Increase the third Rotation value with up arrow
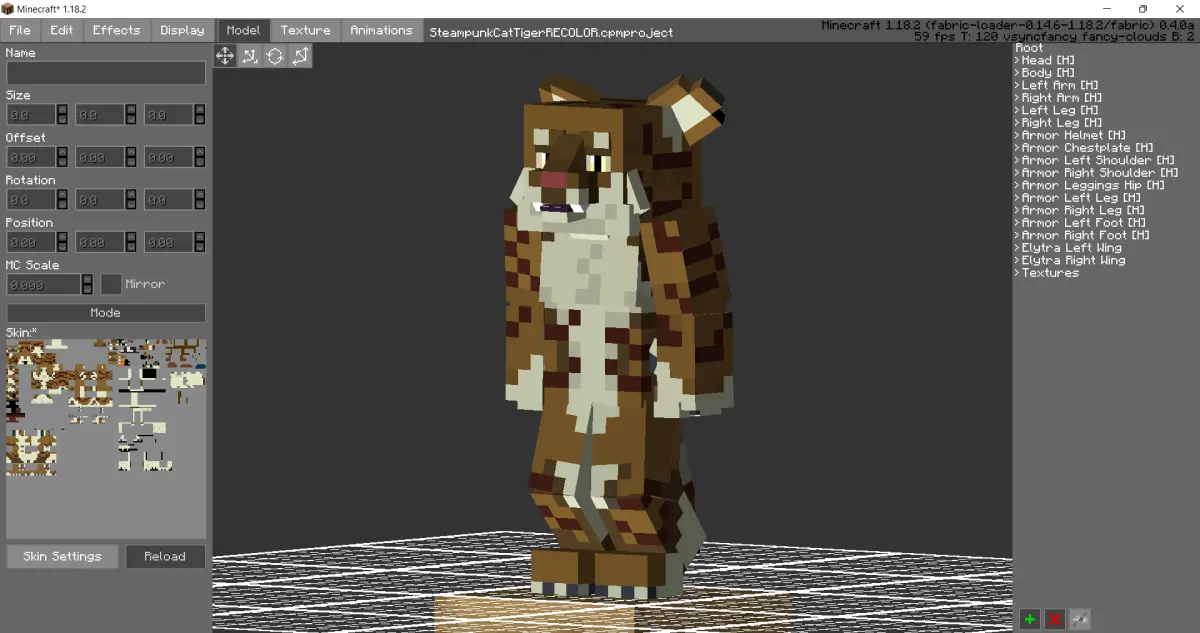This screenshot has height=633, width=1200. click(x=199, y=195)
